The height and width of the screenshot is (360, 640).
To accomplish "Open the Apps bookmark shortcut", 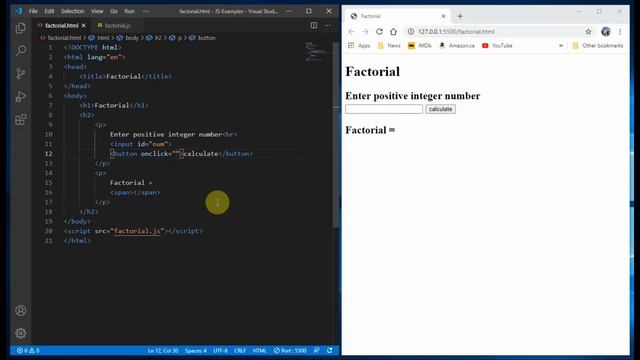I will (x=359, y=46).
